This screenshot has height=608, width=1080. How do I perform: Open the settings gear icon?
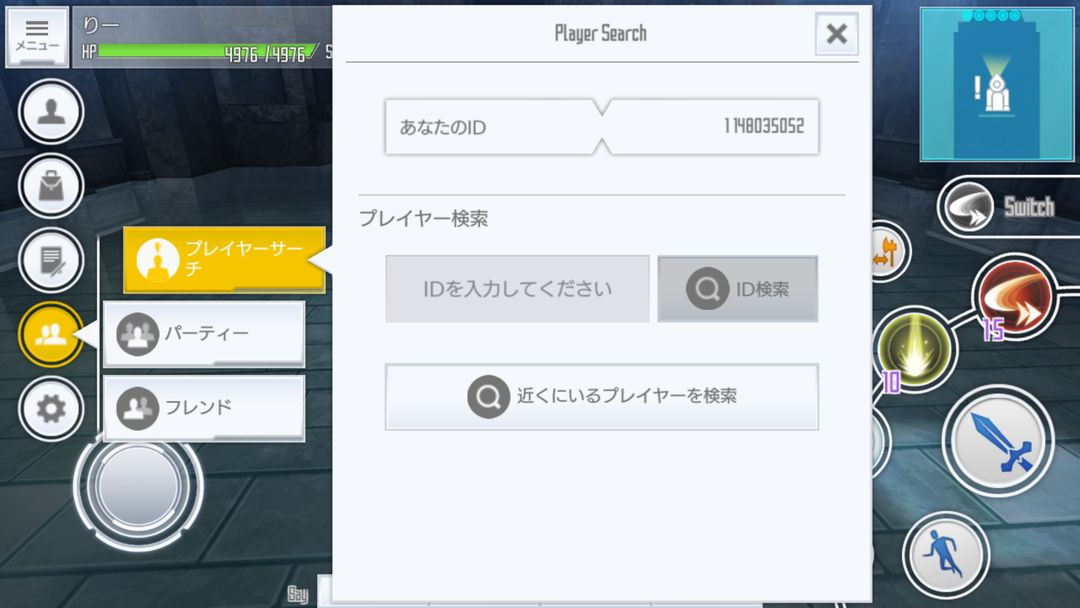click(50, 408)
